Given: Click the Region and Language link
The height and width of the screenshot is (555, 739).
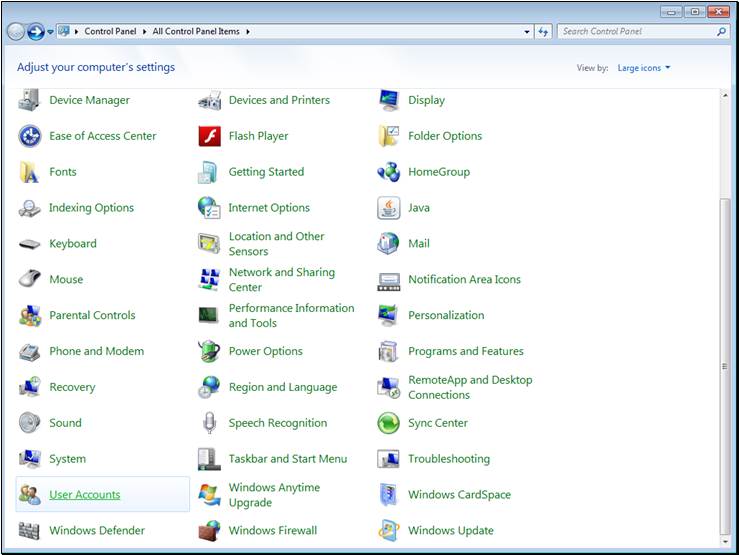Looking at the screenshot, I should coord(283,387).
